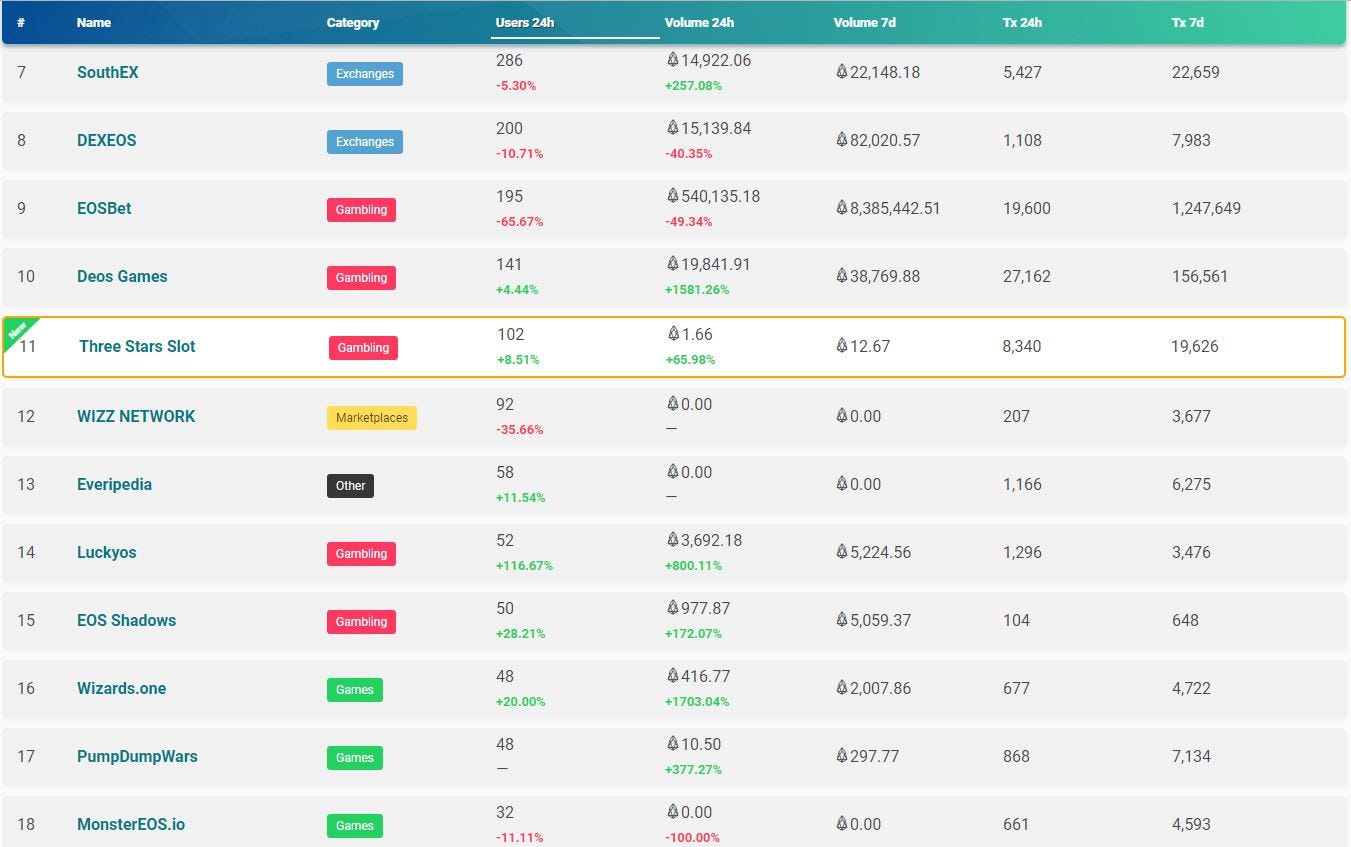Click the -65.67% users change

click(x=519, y=222)
